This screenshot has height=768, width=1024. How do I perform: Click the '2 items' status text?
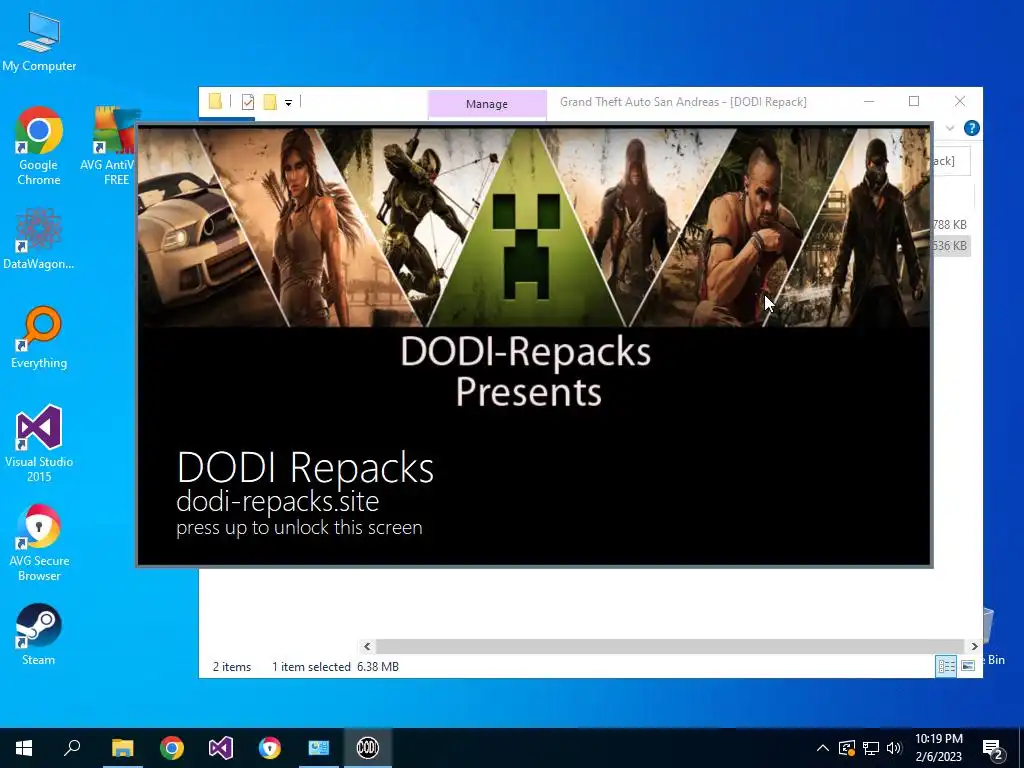coord(232,667)
